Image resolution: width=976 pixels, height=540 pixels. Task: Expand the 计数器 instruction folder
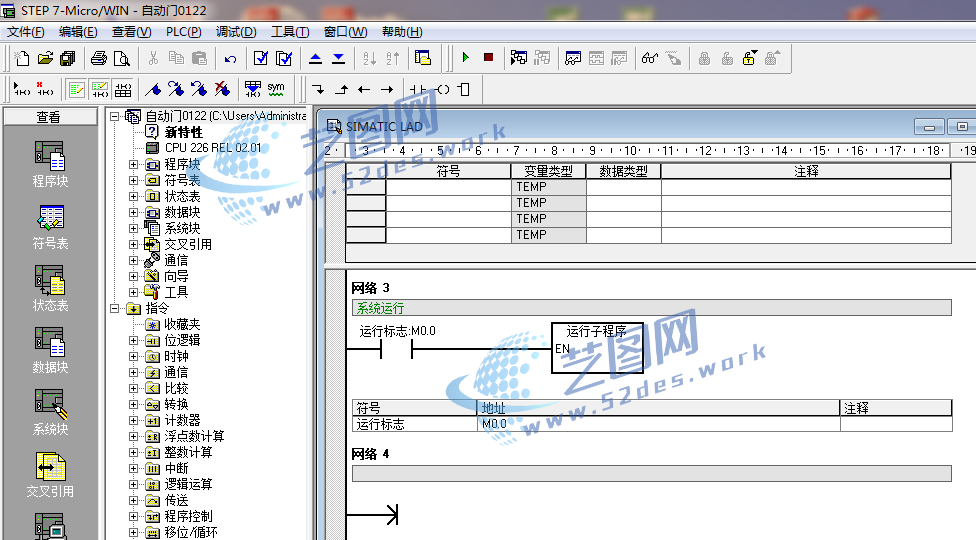(133, 421)
